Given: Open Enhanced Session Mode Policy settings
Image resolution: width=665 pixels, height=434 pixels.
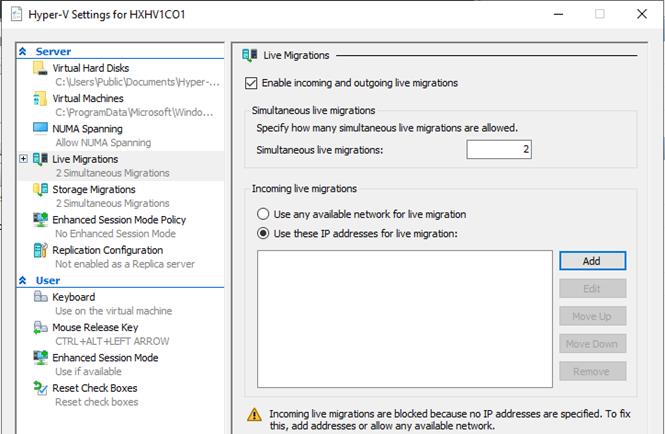Looking at the screenshot, I should 119,220.
